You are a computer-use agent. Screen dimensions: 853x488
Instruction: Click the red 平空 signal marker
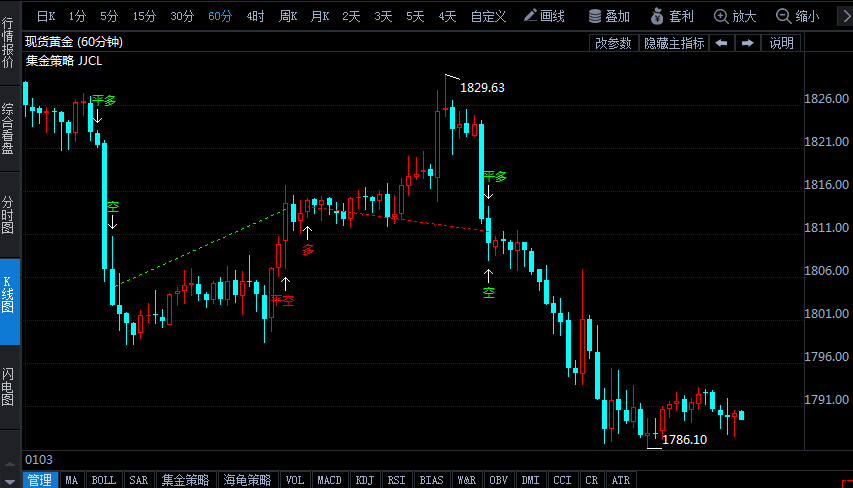pyautogui.click(x=283, y=300)
